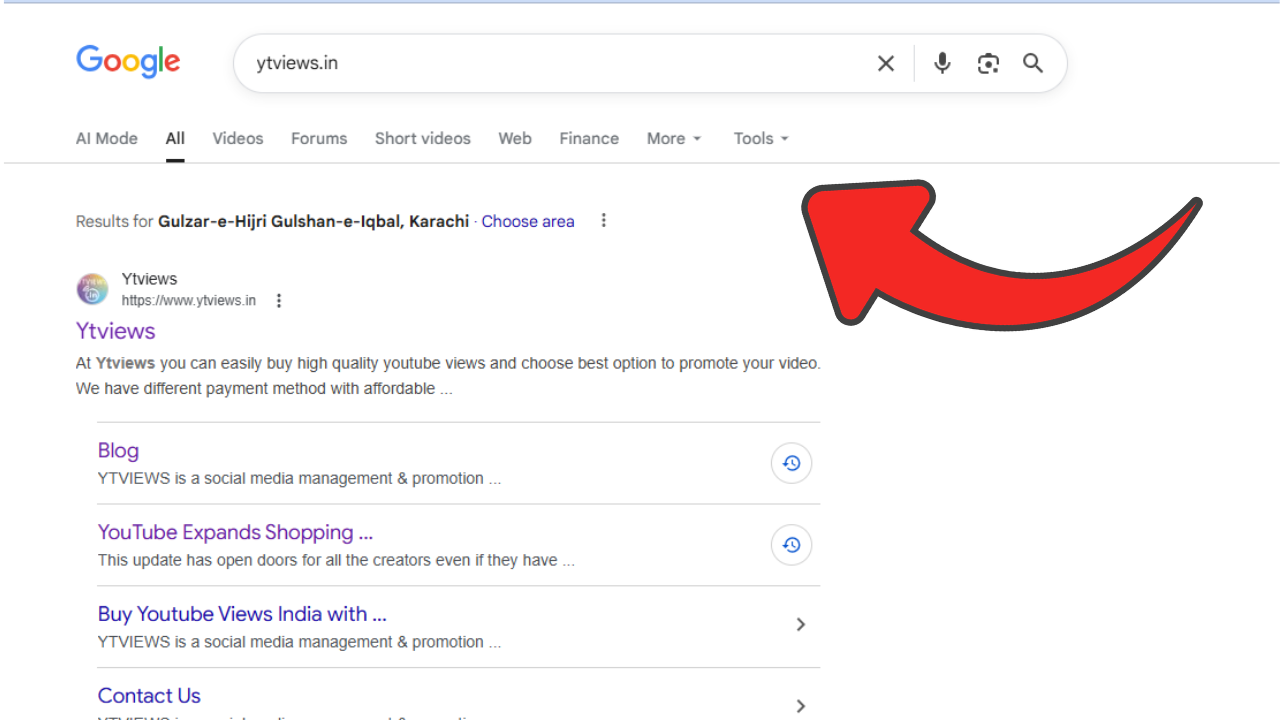Expand the More dropdown menu
This screenshot has height=720, width=1280.
coord(674,139)
